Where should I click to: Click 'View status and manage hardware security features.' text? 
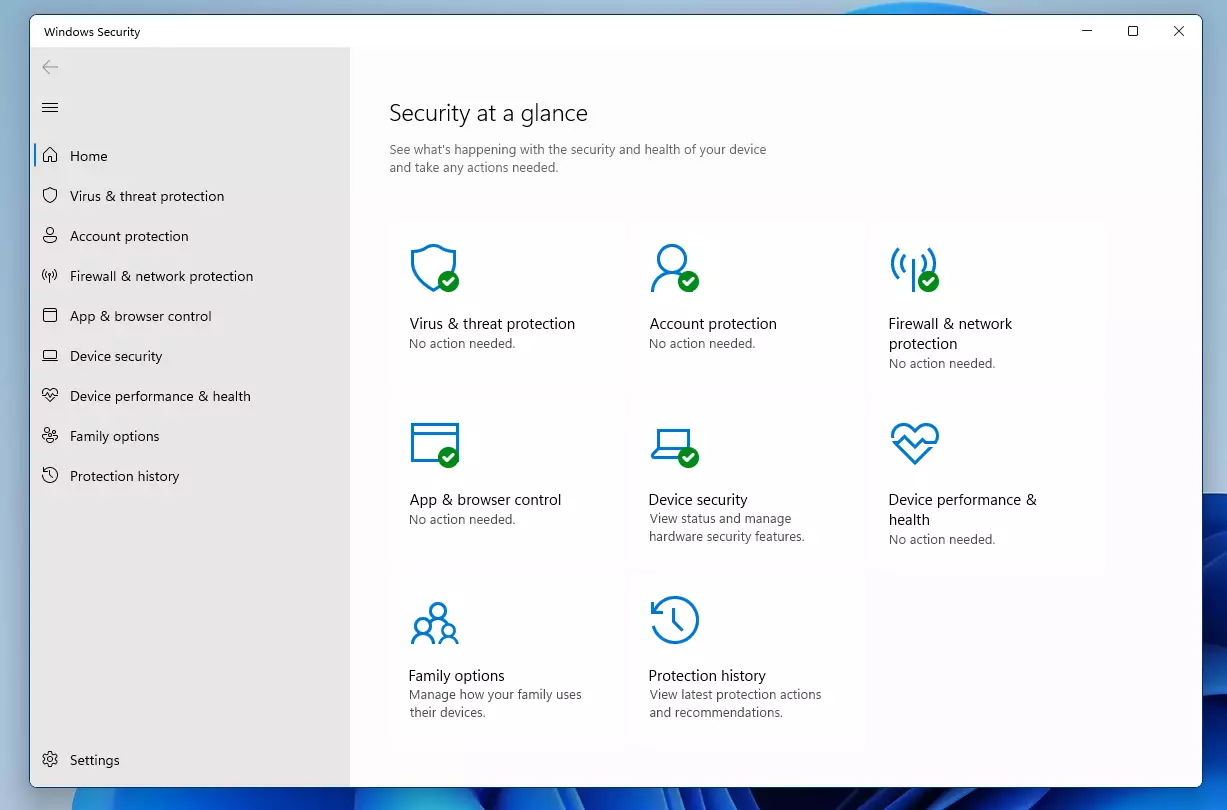[x=727, y=528]
